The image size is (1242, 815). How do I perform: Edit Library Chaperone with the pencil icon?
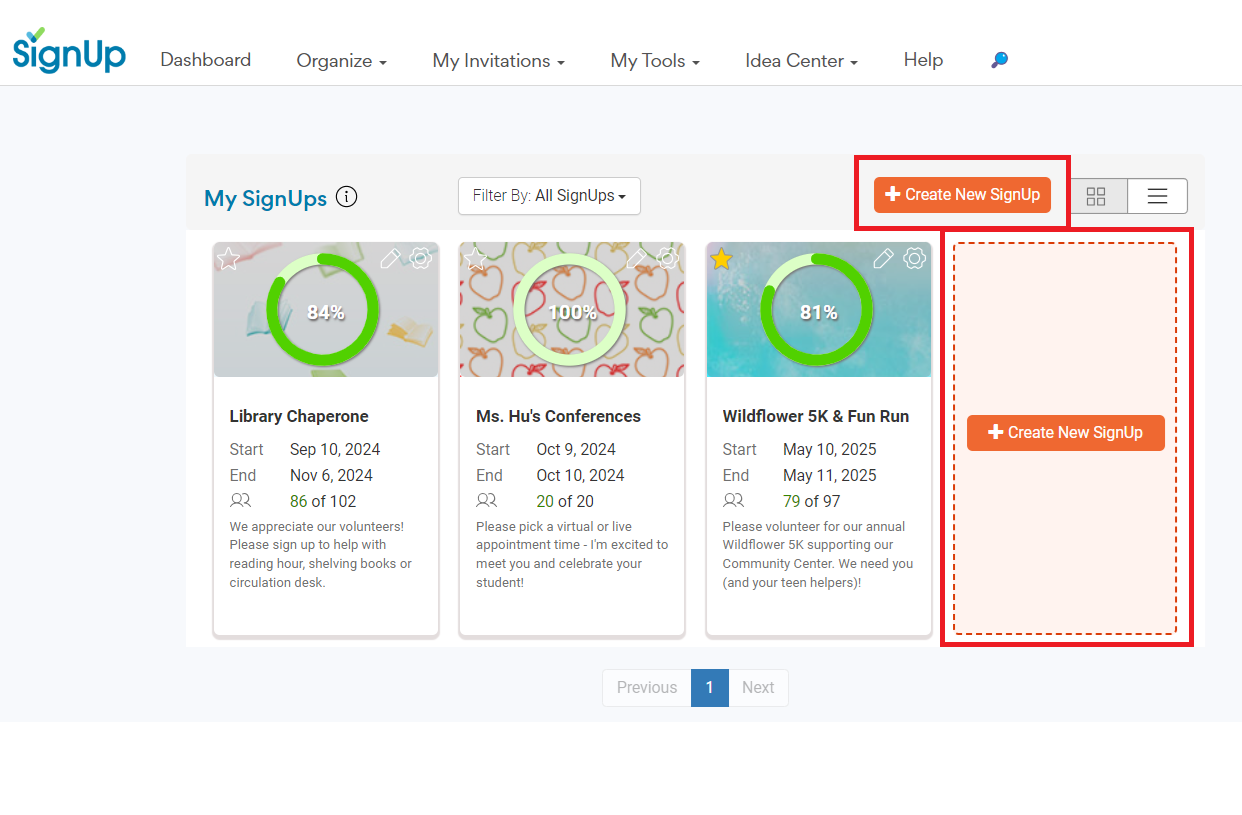(390, 259)
